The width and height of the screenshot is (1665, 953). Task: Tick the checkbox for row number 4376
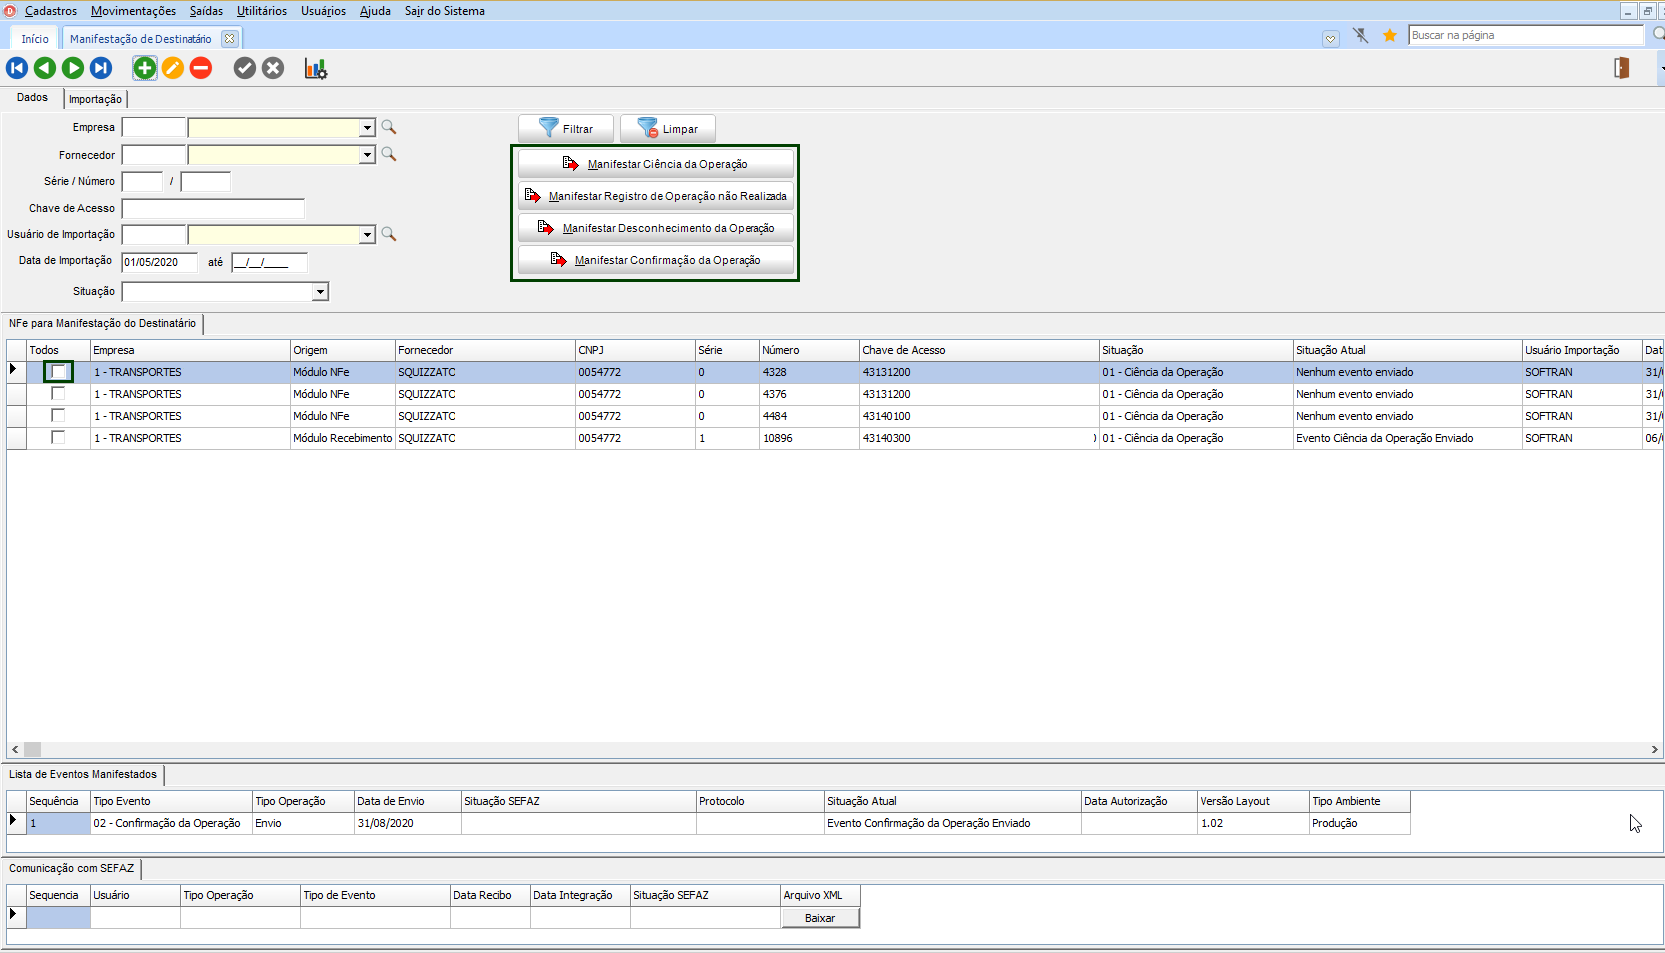coord(58,394)
